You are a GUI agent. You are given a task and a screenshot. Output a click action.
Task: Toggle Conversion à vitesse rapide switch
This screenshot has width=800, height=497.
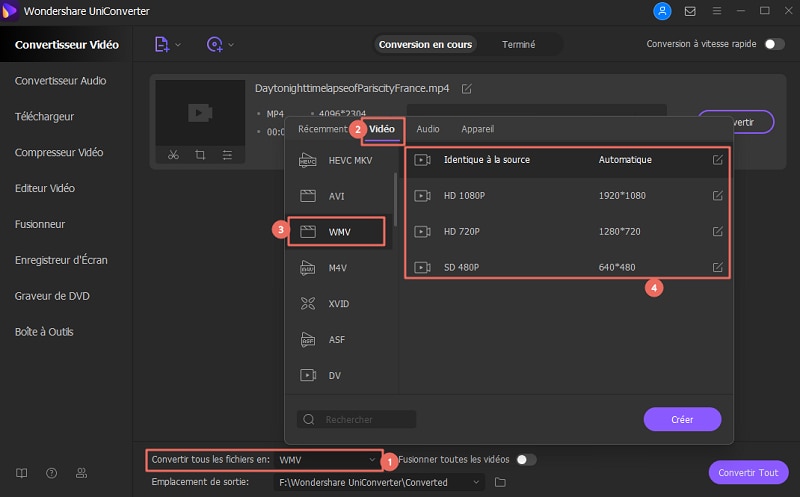coord(774,44)
